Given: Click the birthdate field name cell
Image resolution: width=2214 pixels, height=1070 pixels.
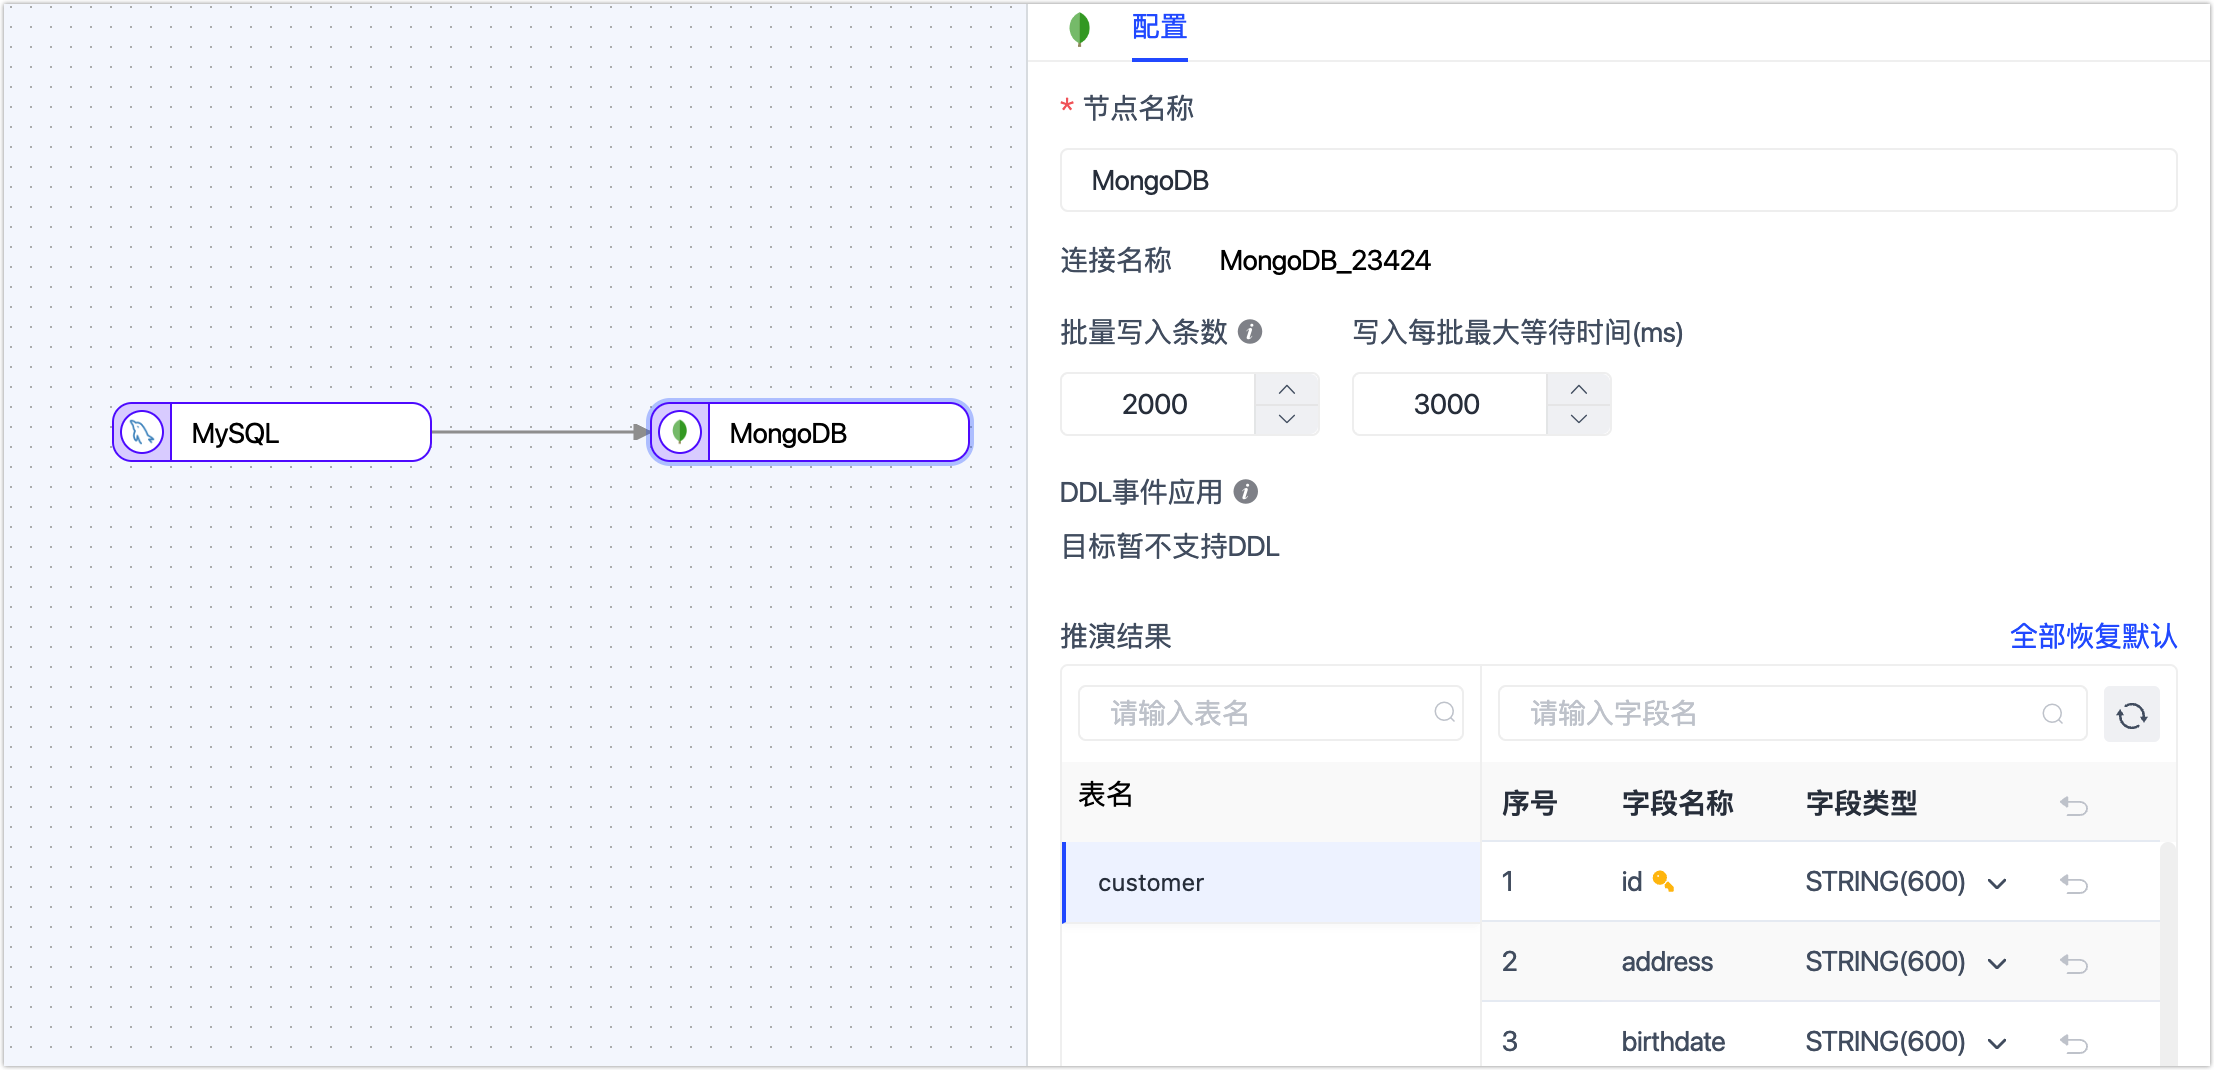Looking at the screenshot, I should (1673, 1042).
